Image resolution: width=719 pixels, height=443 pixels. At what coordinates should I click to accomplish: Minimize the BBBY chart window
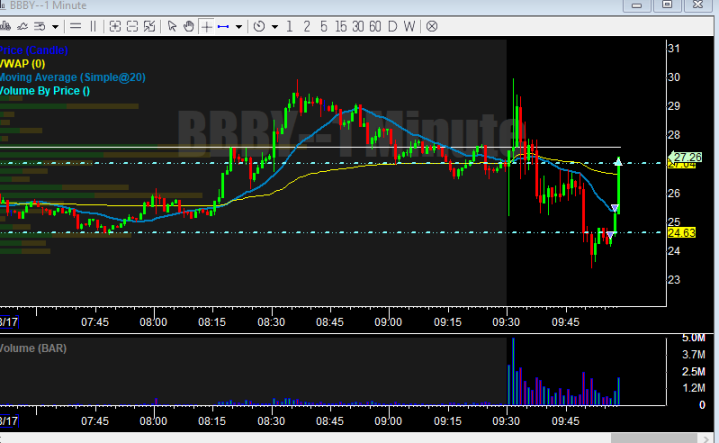637,5
